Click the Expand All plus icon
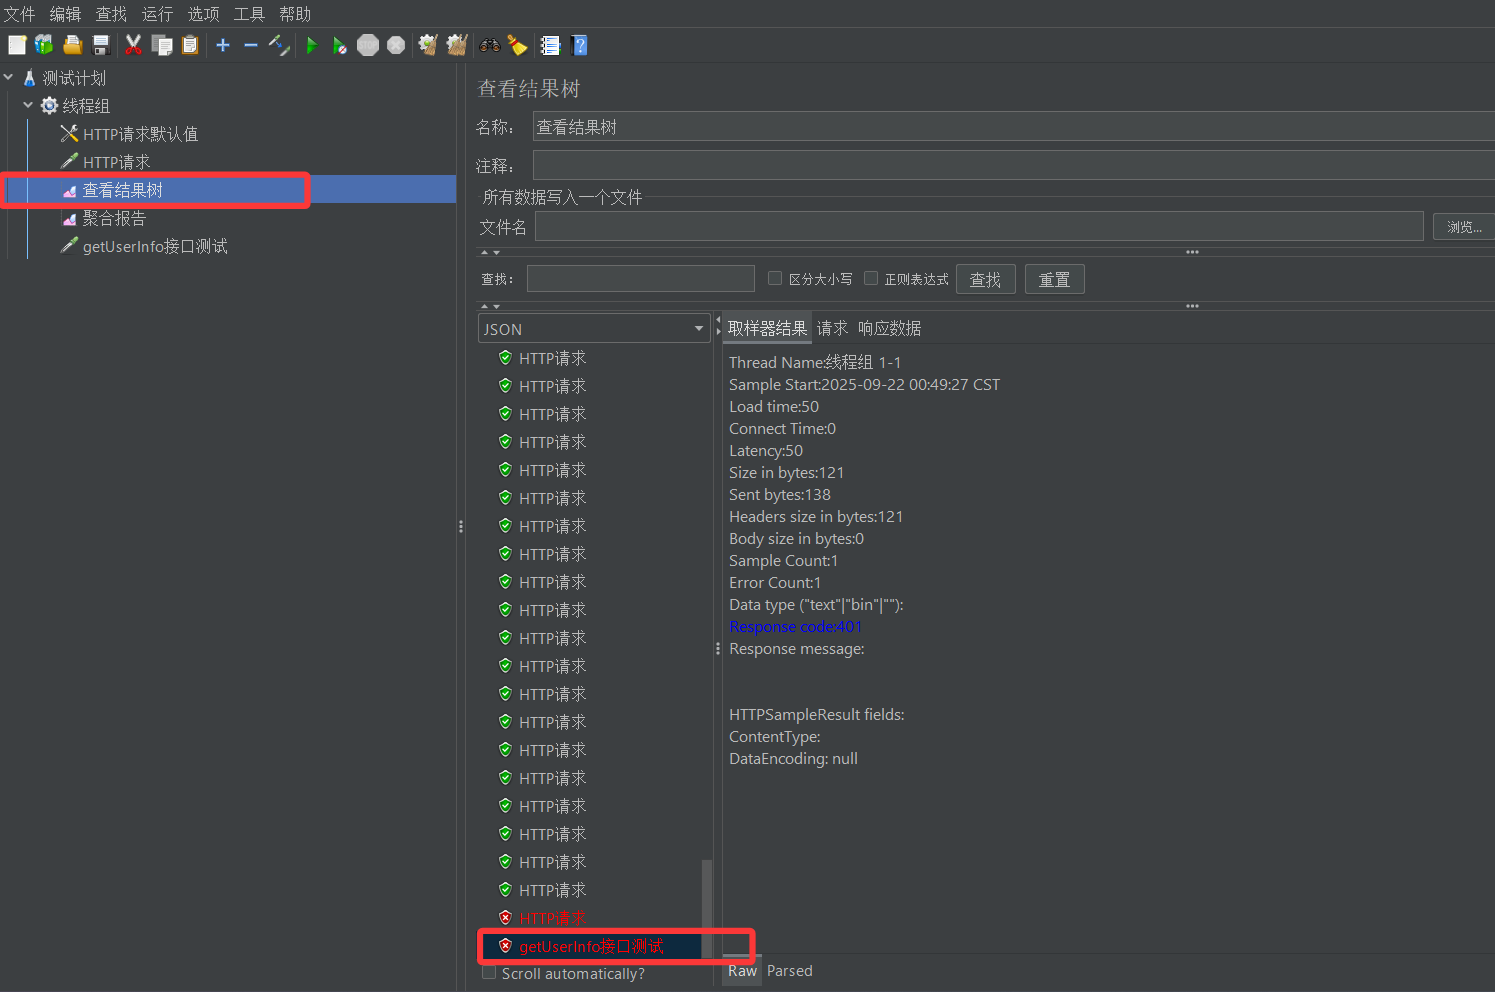1495x992 pixels. (x=223, y=45)
